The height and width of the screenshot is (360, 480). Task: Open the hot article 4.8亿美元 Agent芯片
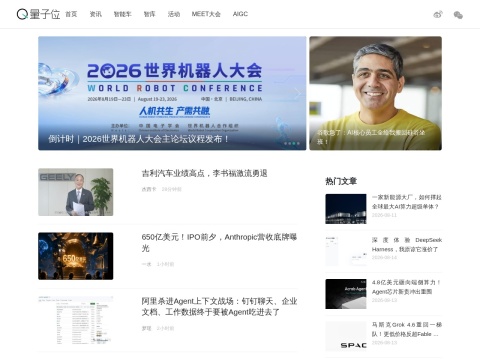pyautogui.click(x=407, y=287)
